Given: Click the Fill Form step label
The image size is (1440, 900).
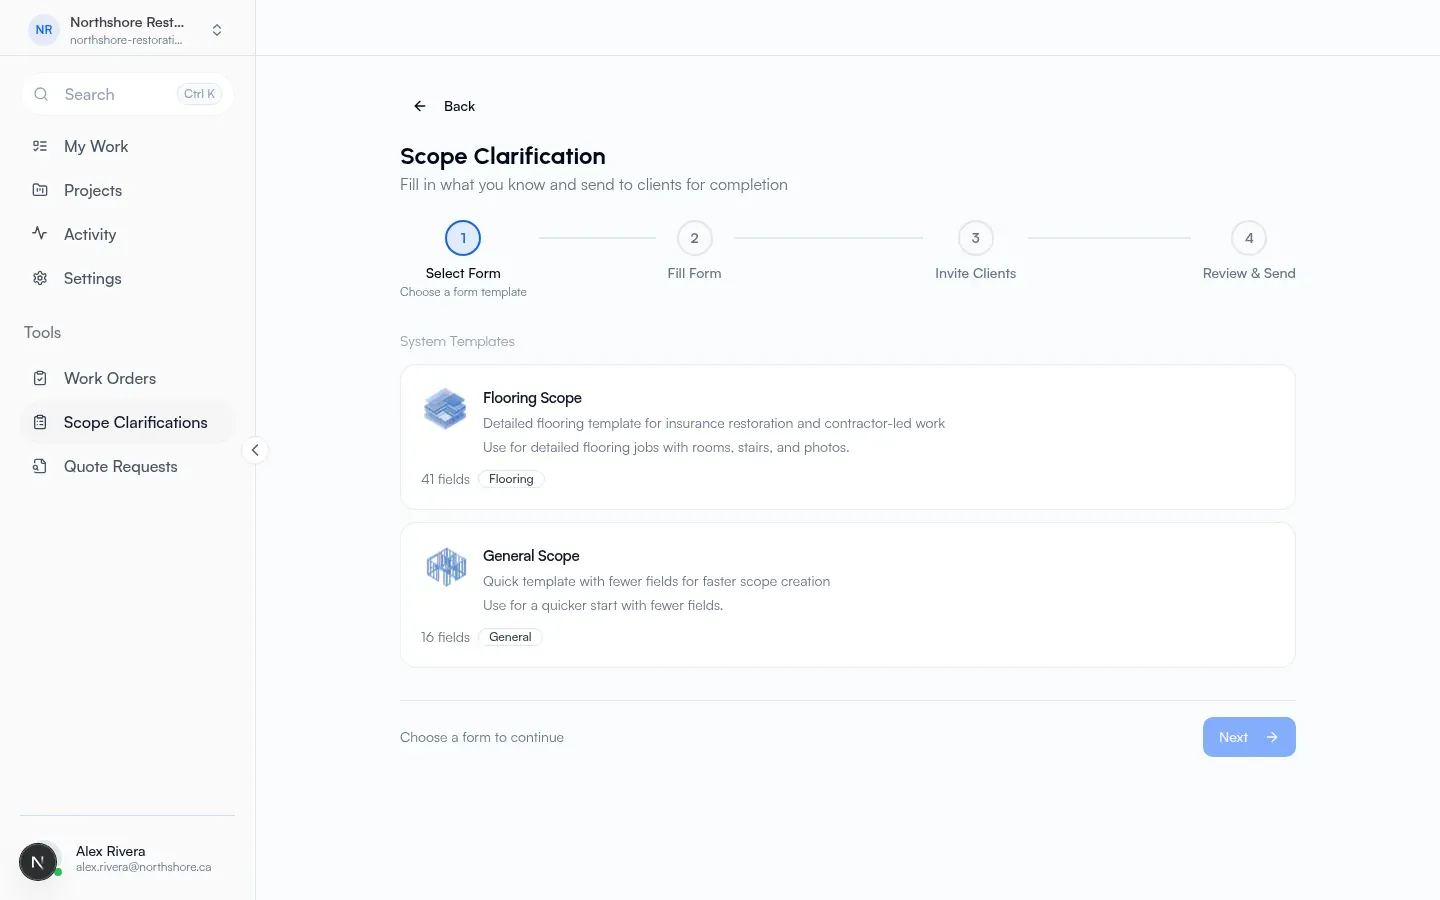Looking at the screenshot, I should (694, 273).
